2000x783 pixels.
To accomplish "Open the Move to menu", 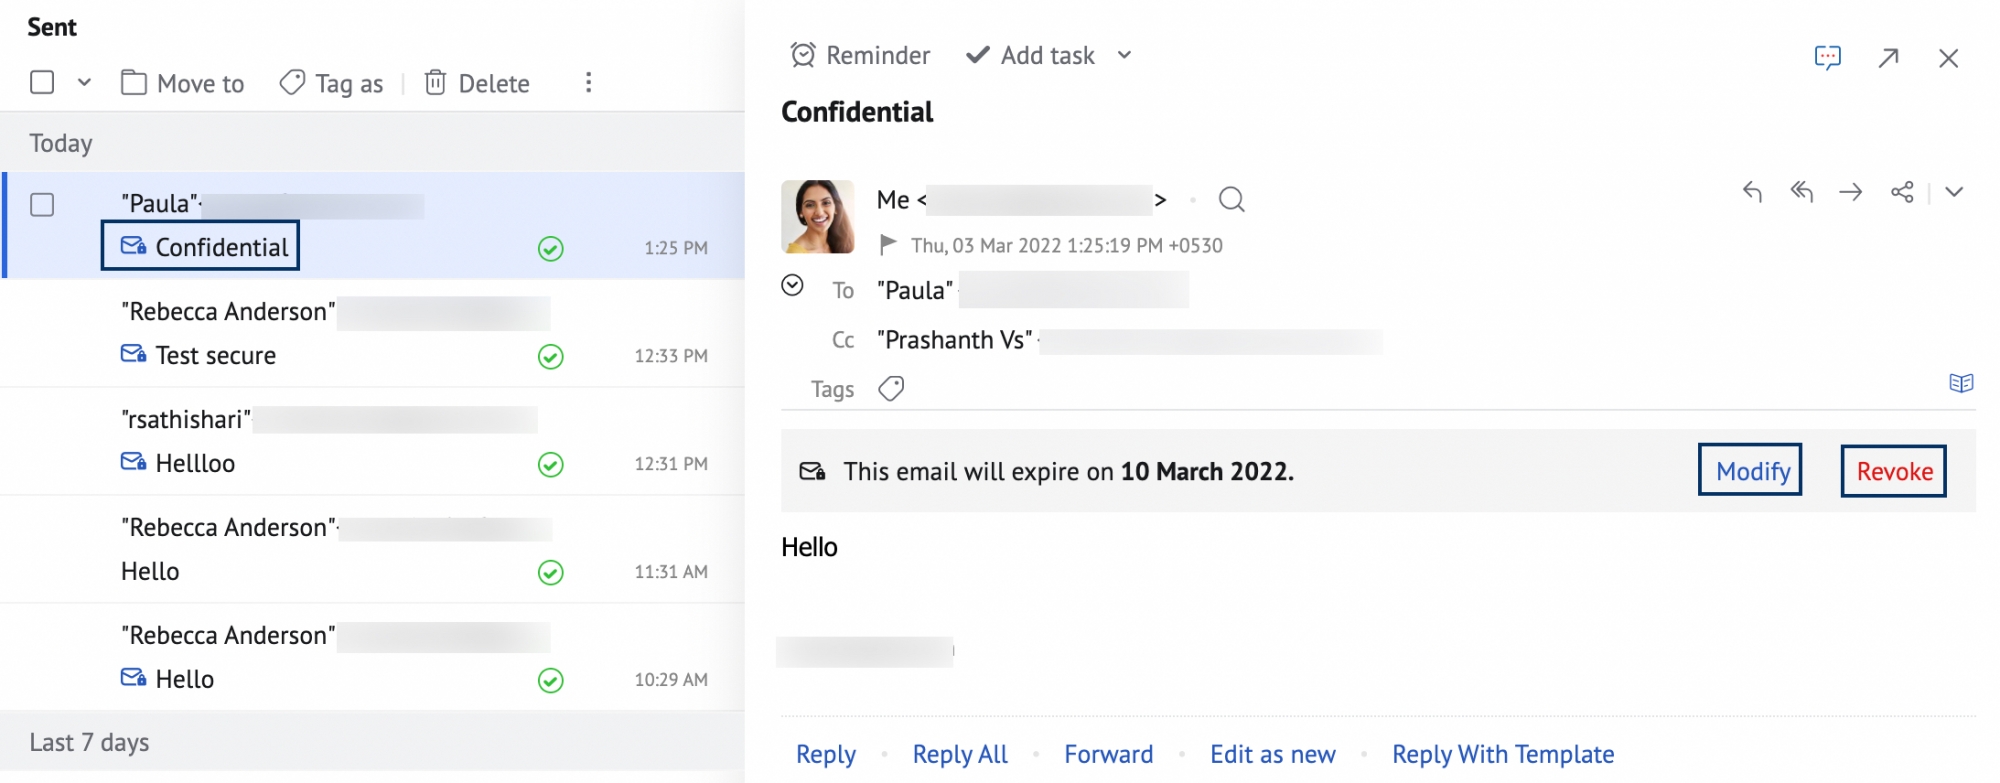I will [x=182, y=83].
